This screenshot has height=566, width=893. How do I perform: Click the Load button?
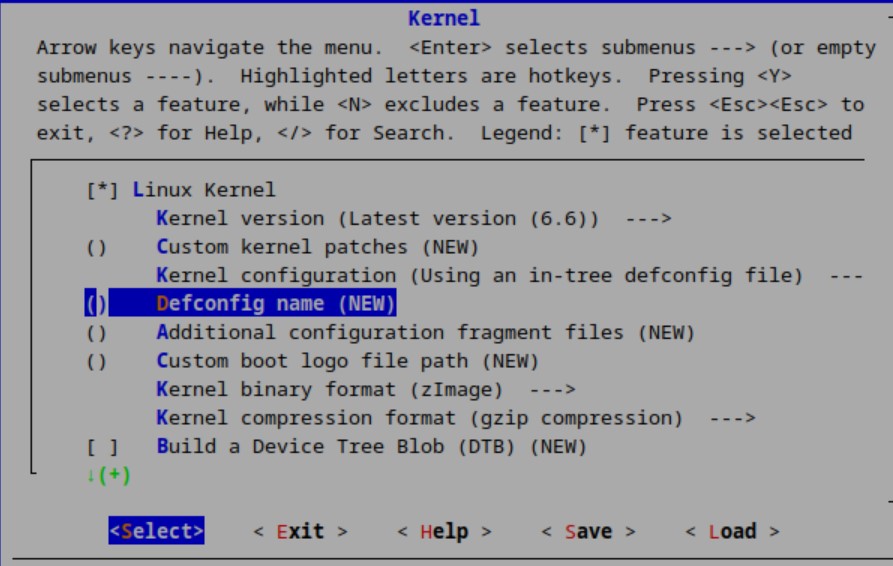click(732, 532)
